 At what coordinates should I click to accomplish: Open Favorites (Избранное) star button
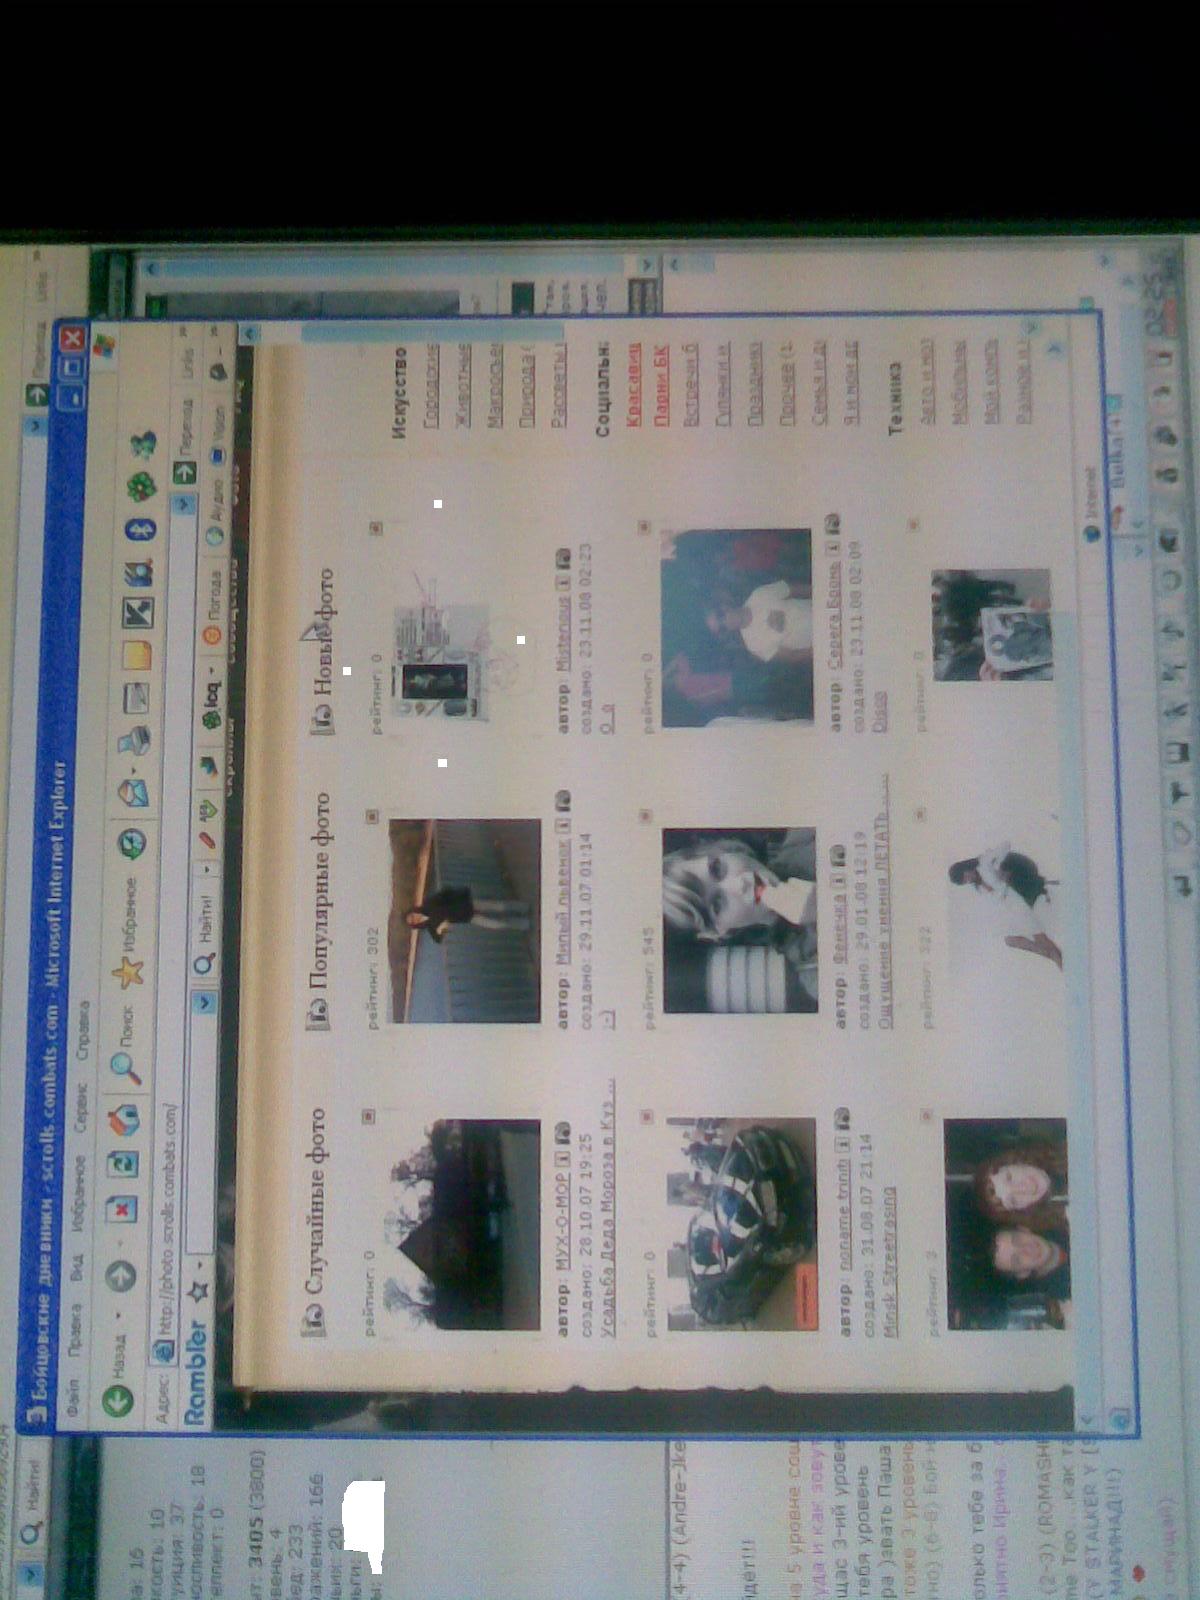[x=129, y=934]
